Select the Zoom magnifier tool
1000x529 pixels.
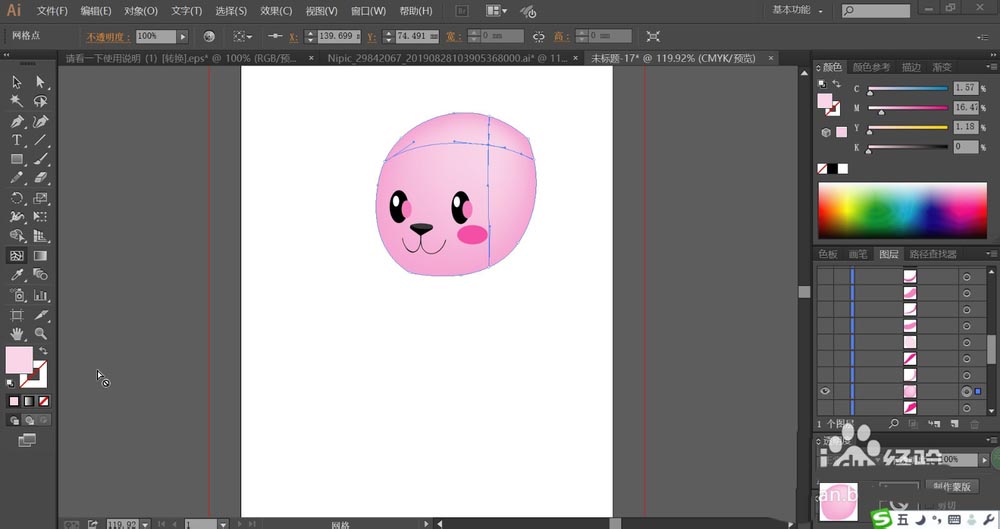(41, 333)
